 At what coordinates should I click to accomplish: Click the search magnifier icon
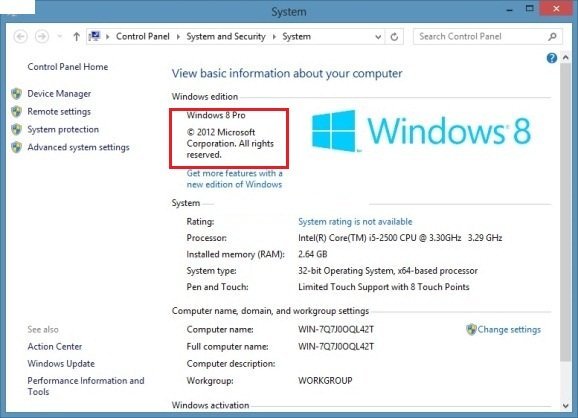point(552,36)
